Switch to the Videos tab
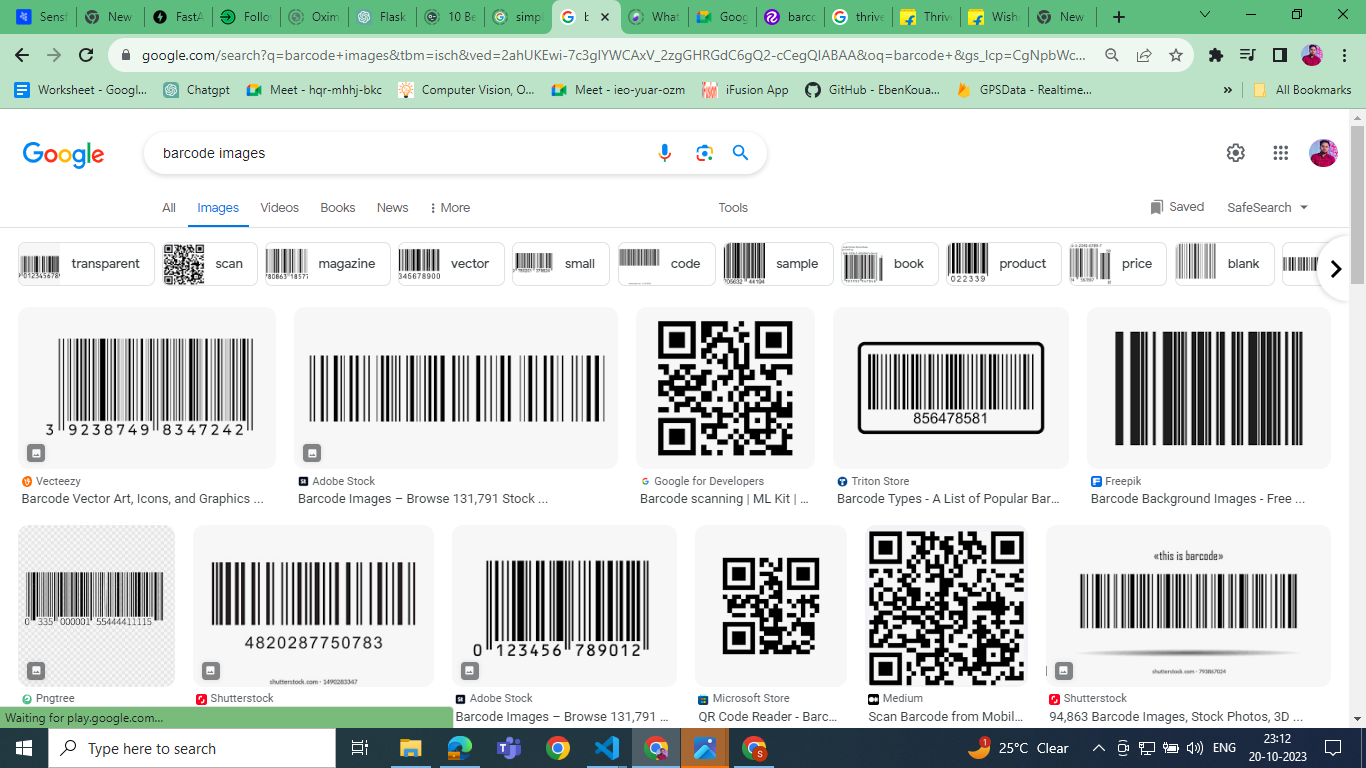Screen dimensions: 1366x768 (x=279, y=208)
